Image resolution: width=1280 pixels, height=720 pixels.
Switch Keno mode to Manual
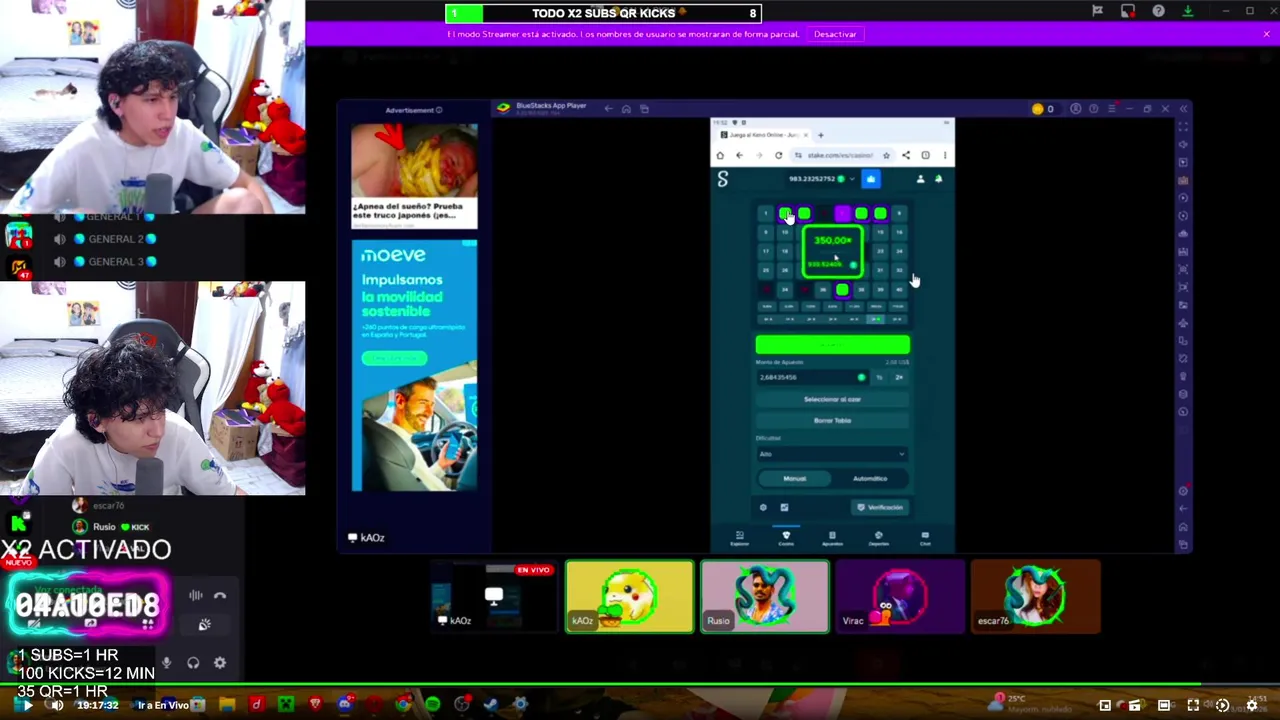[x=794, y=478]
